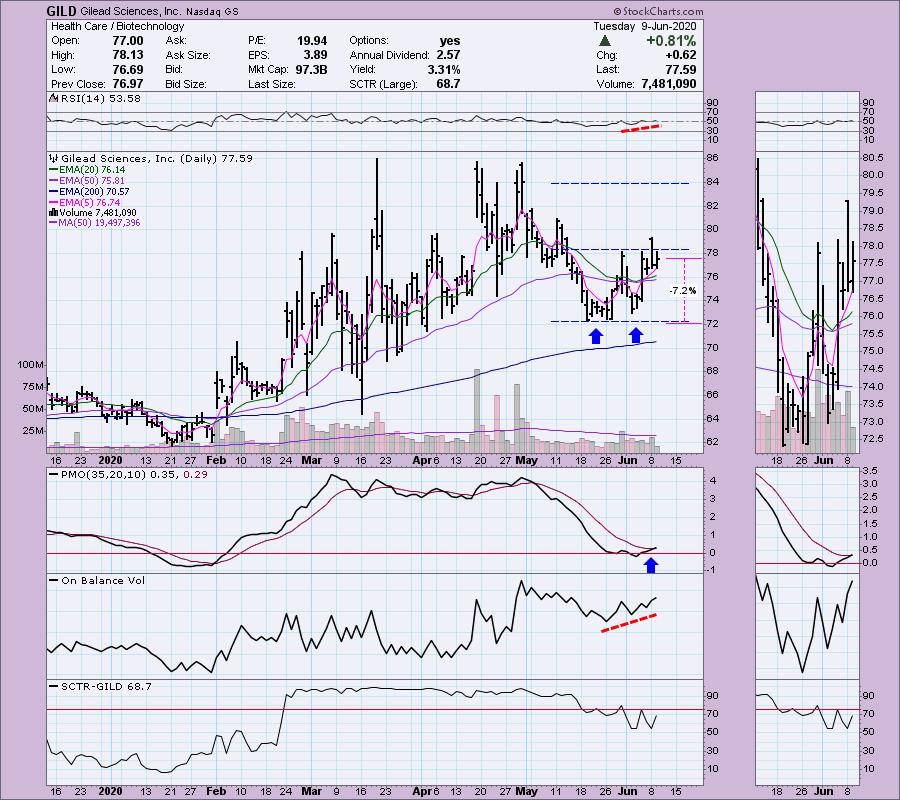Click the Health Care / Biotechnology sector label
Screen dimensions: 900x800
118,26
